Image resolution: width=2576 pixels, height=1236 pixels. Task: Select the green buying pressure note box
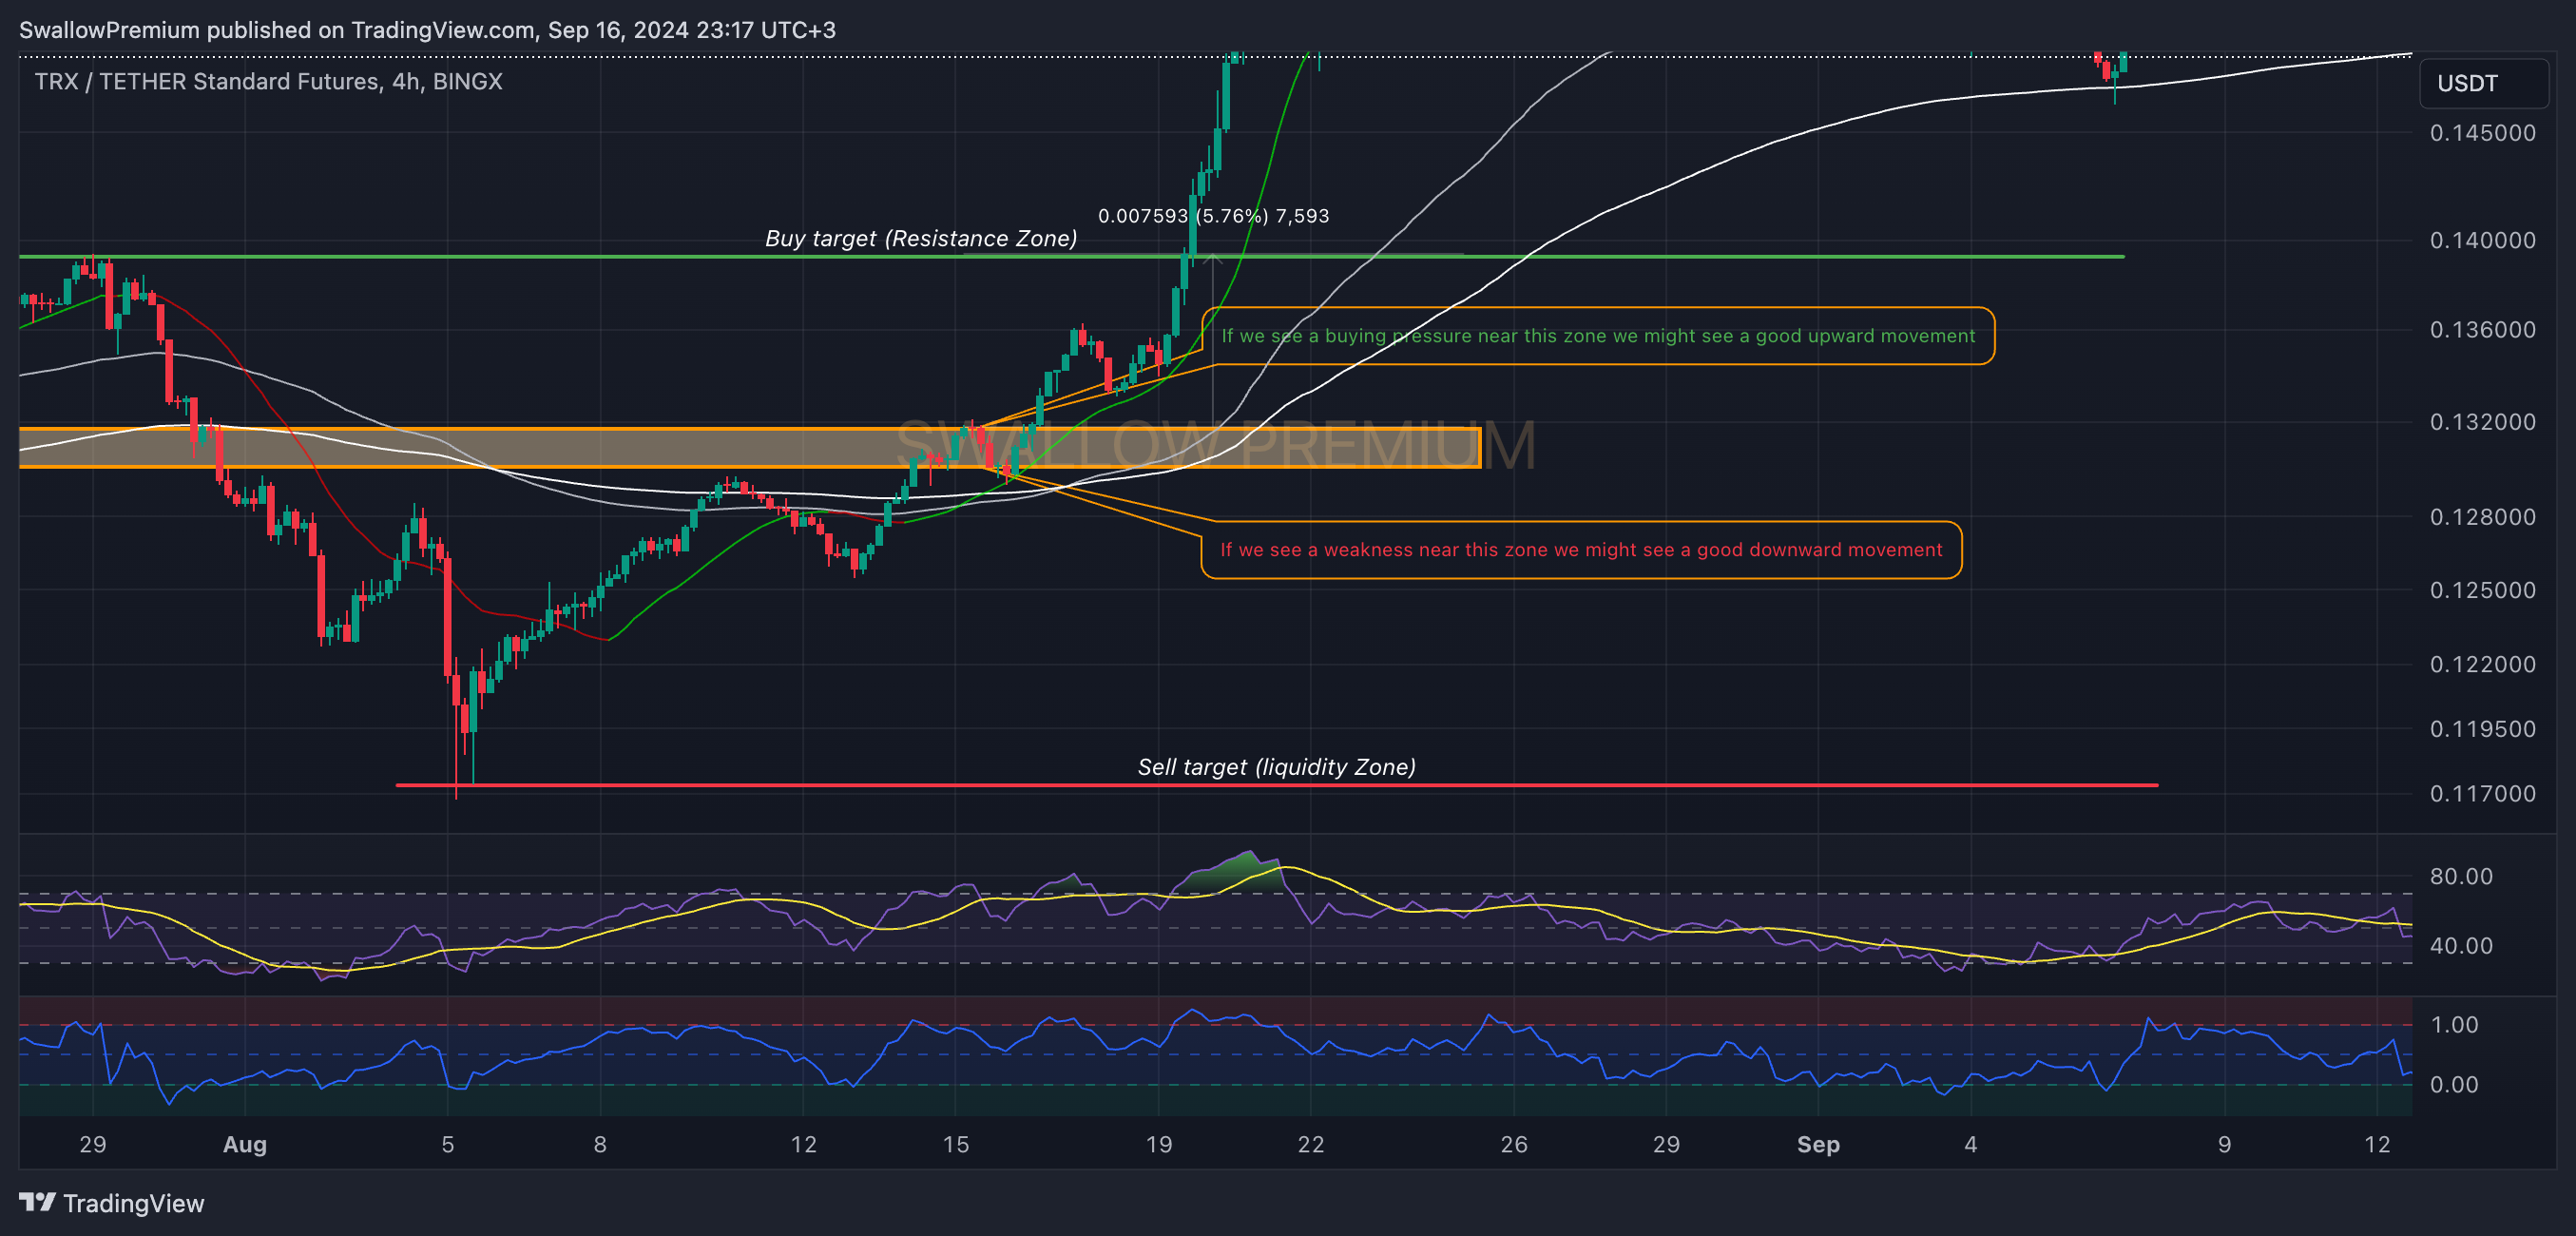(1598, 336)
